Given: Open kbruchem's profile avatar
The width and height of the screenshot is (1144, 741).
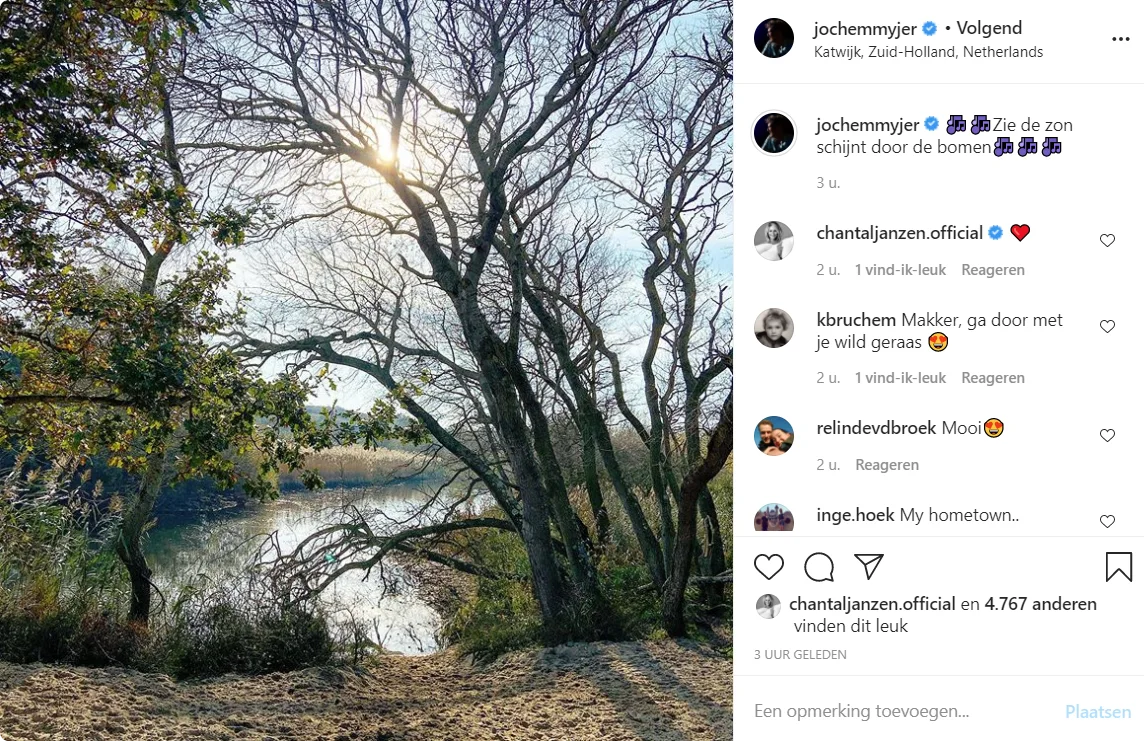Looking at the screenshot, I should [x=773, y=328].
